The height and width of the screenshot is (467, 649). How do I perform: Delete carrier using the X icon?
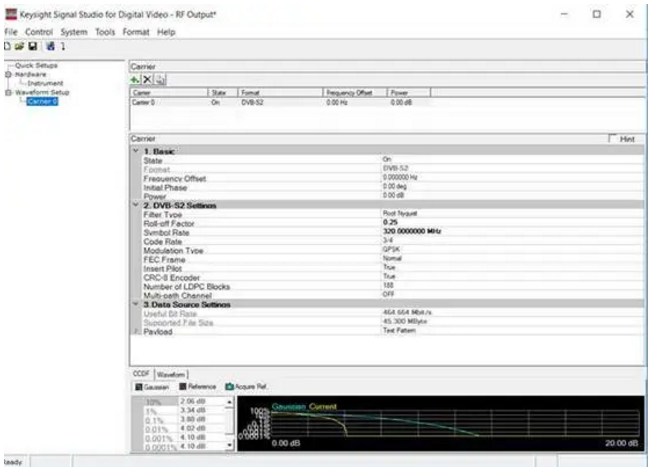(147, 79)
